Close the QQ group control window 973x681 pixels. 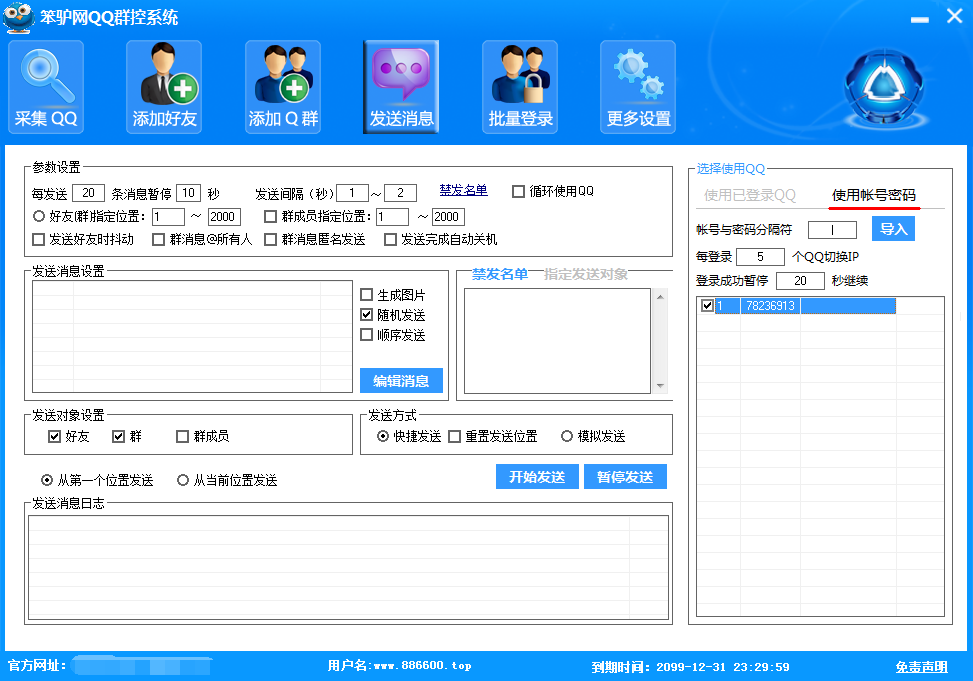click(x=954, y=16)
